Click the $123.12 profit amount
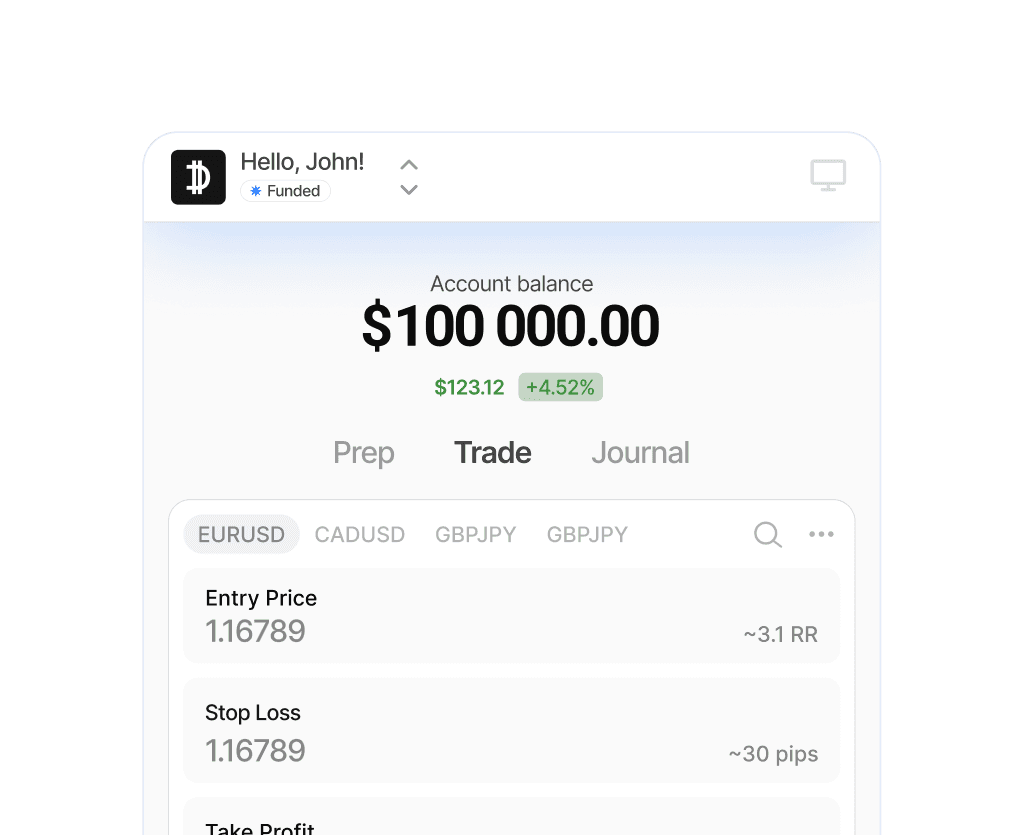The image size is (1024, 835). coord(469,388)
